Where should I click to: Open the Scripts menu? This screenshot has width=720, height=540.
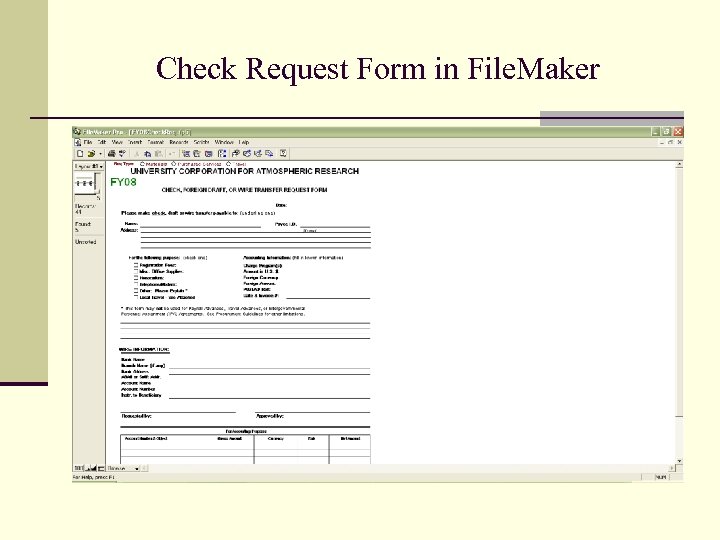(201, 143)
